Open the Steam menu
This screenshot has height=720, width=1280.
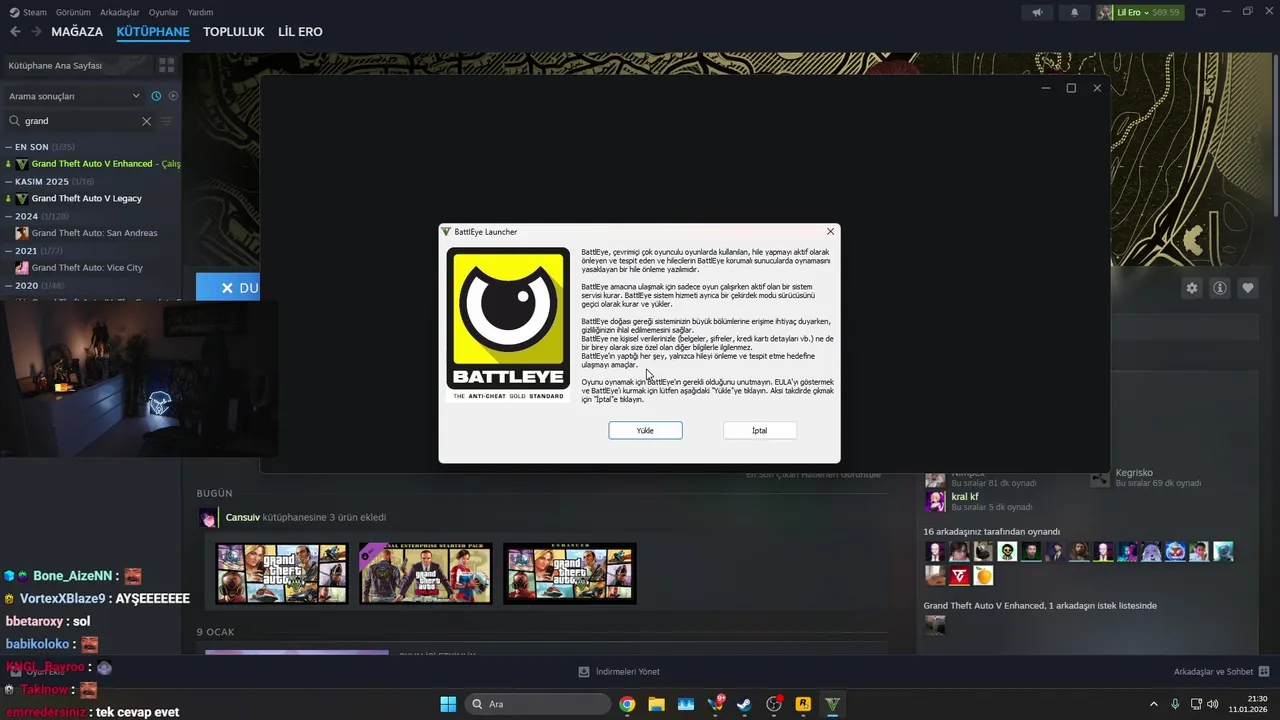[27, 12]
